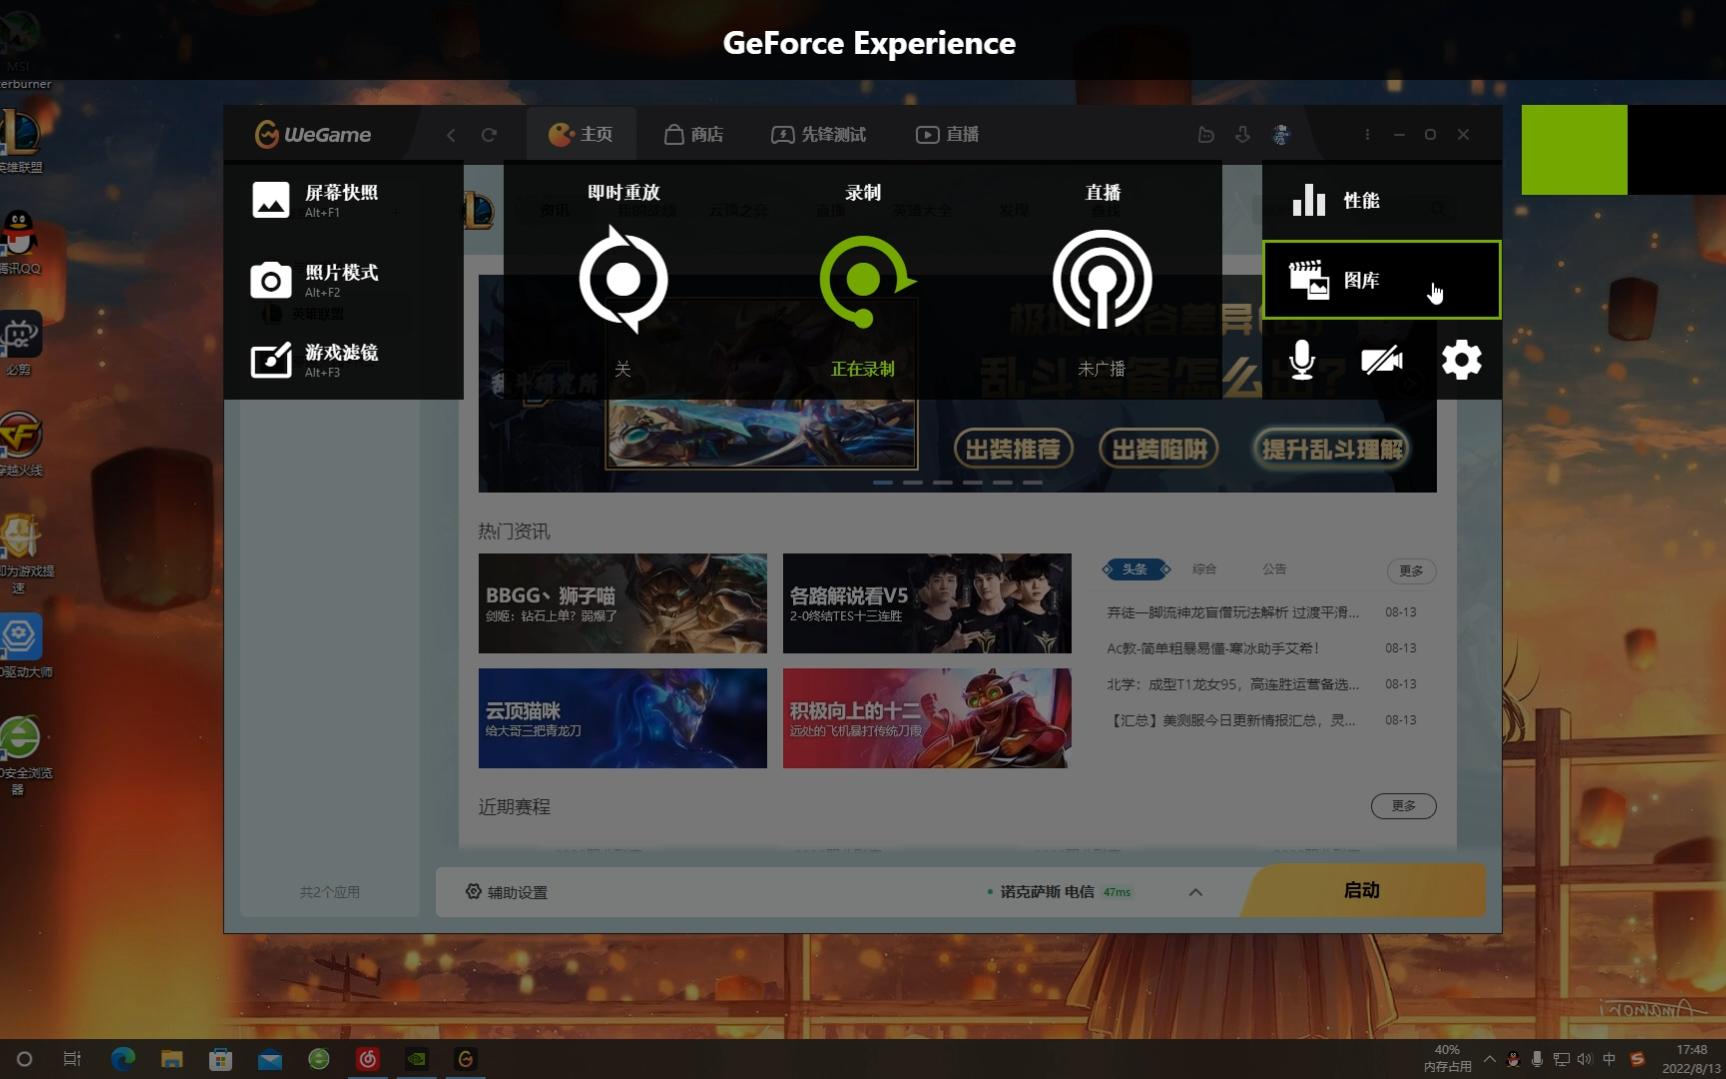This screenshot has width=1726, height=1079.
Task: Open Microsoft Edge from taskbar
Action: [123, 1059]
